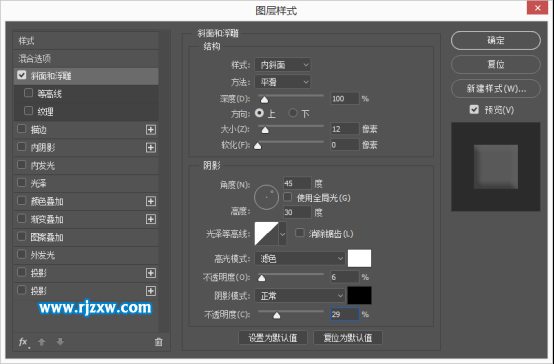Click the 光泽等高线 contour thumbnail
The width and height of the screenshot is (554, 364).
coord(266,234)
